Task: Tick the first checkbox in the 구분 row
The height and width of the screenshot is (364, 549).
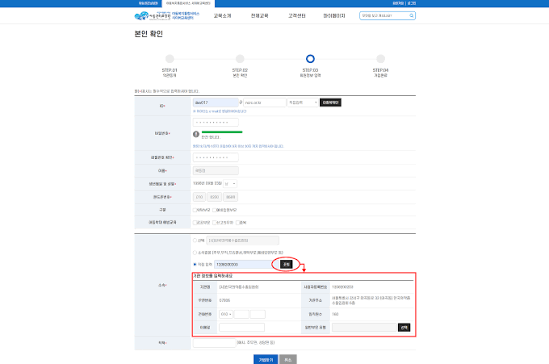Action: [195, 210]
